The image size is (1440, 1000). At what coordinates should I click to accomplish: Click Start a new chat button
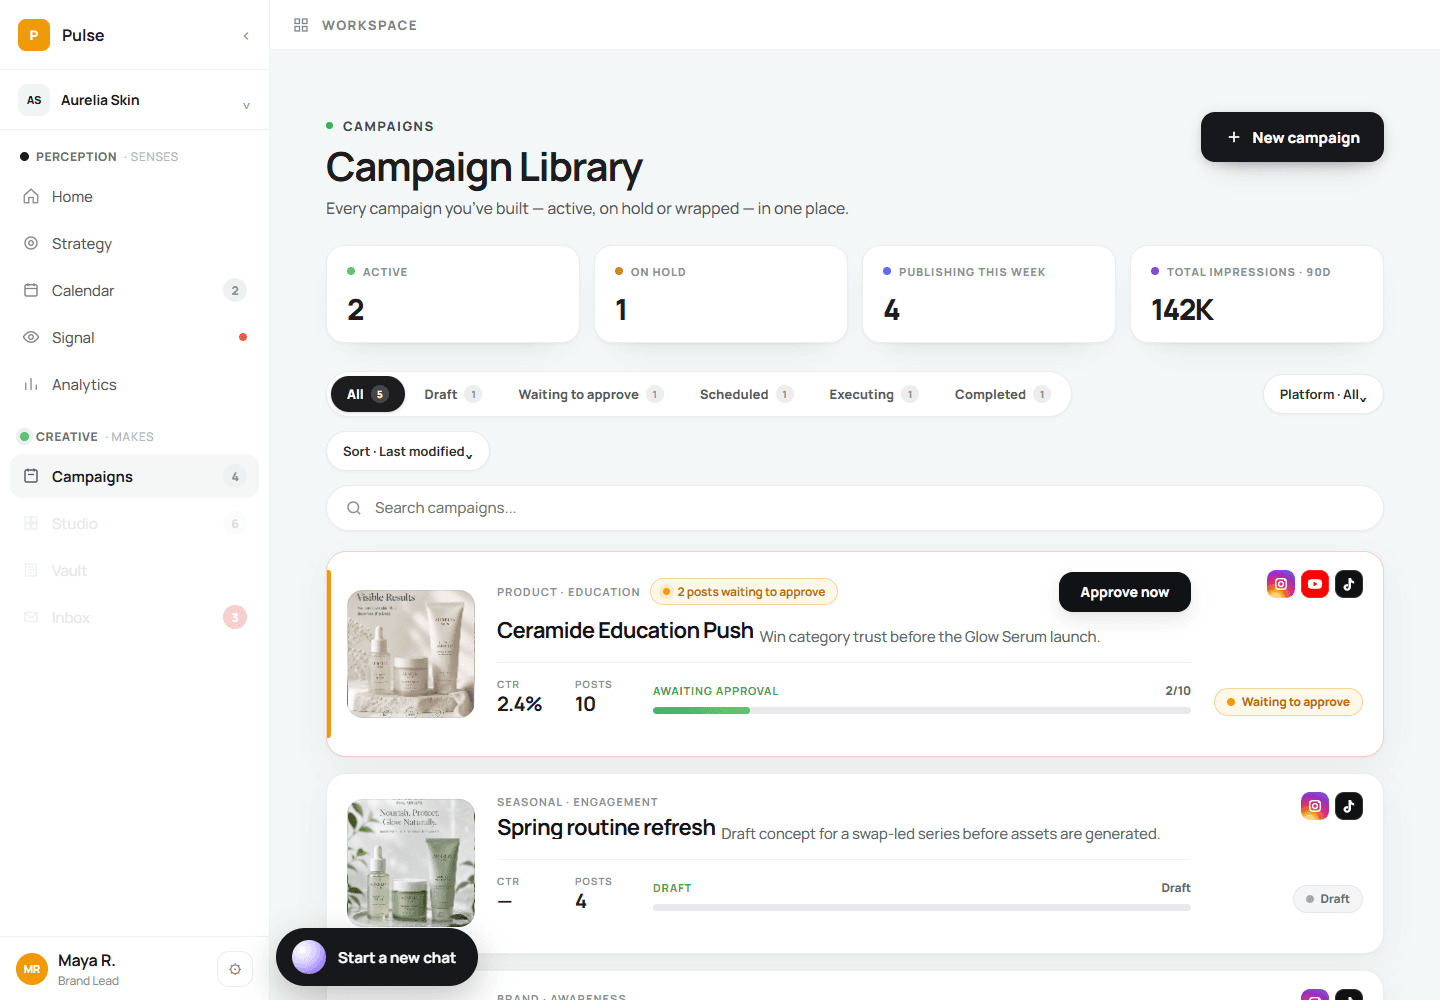(x=377, y=957)
